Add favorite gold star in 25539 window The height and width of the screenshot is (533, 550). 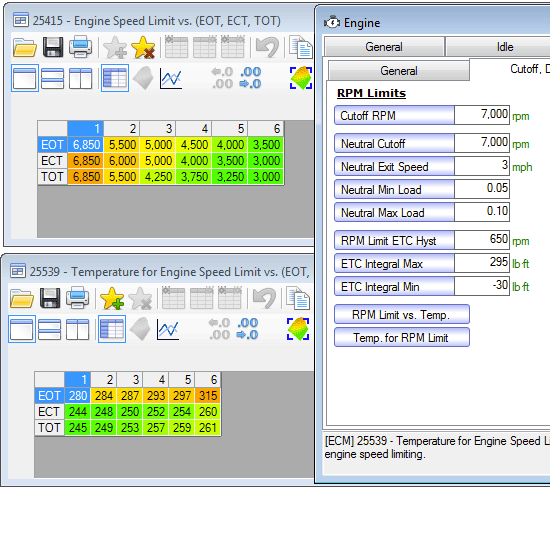click(x=112, y=298)
